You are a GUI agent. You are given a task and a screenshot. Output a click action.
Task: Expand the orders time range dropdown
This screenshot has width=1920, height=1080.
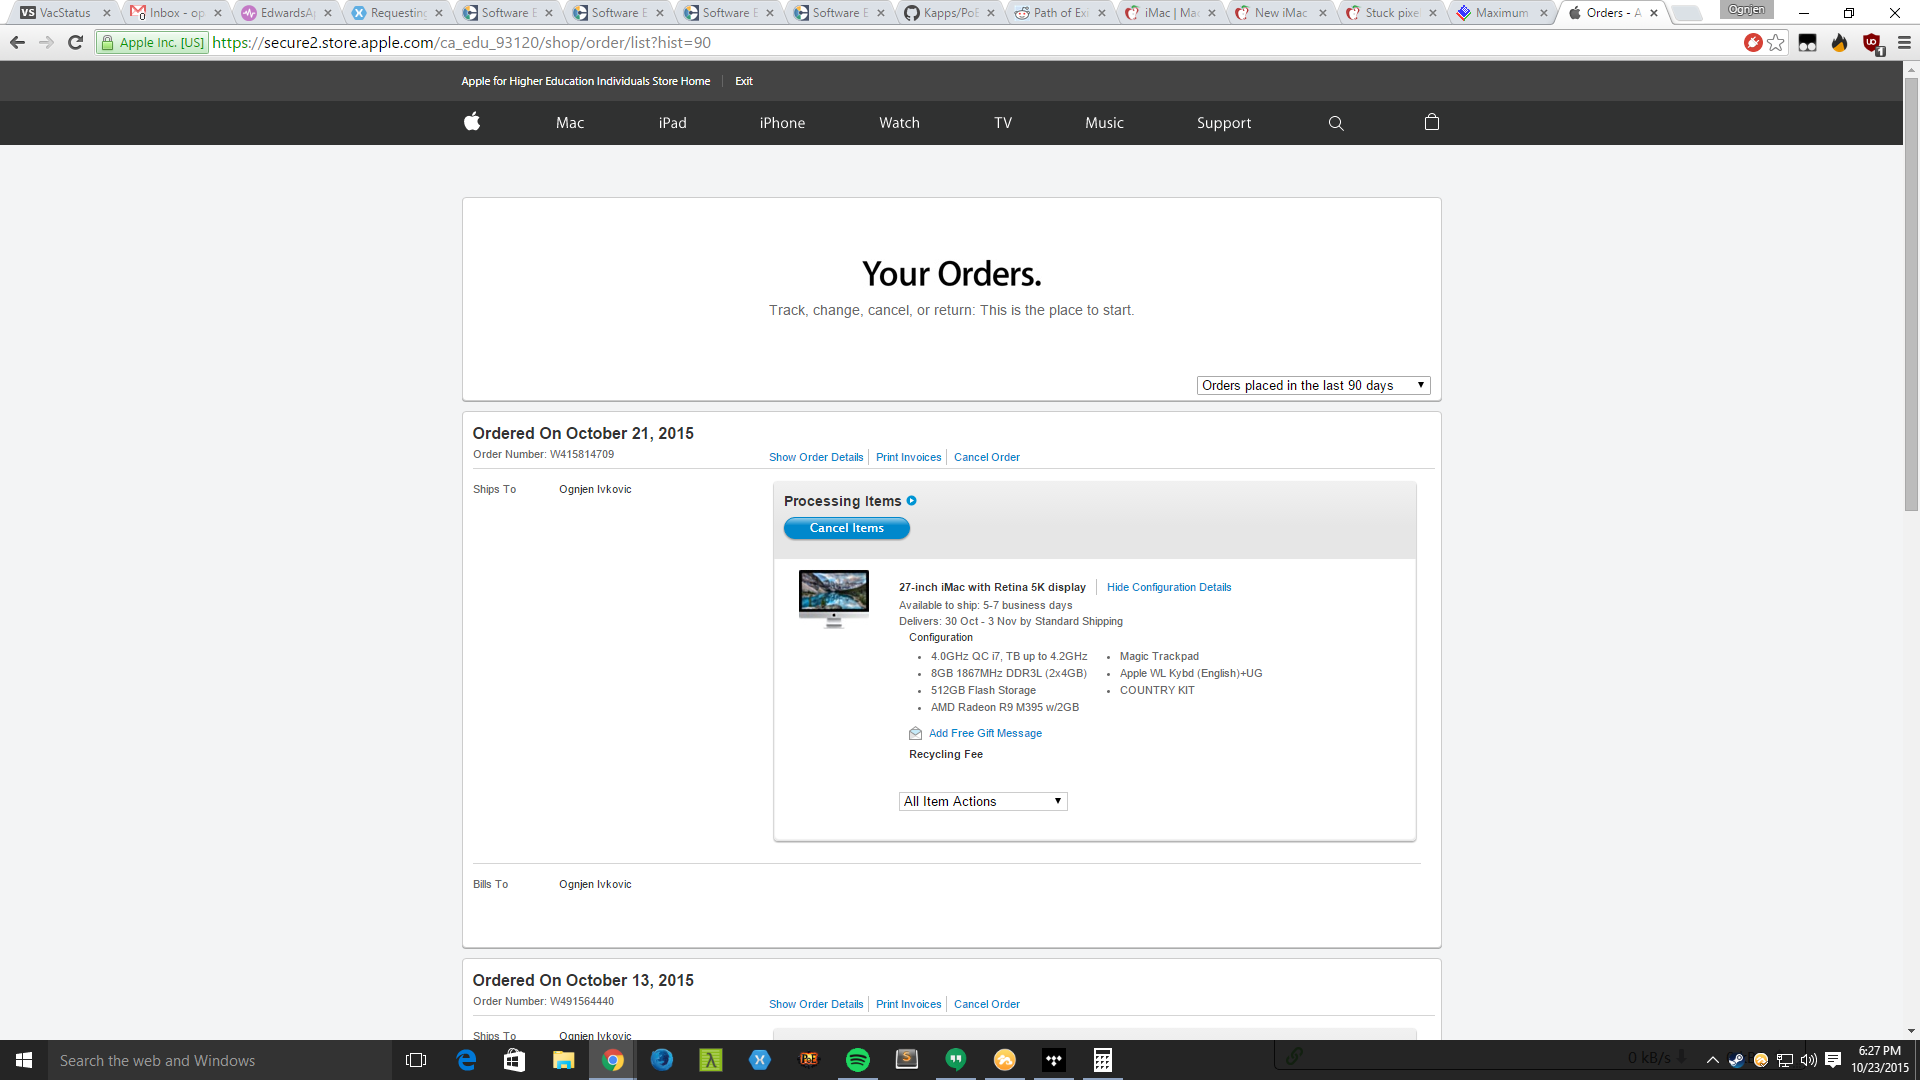pos(1312,385)
